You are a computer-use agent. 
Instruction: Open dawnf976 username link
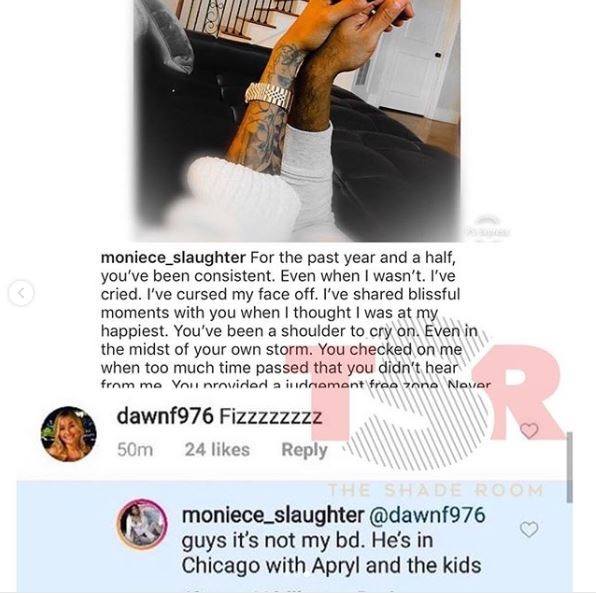click(165, 417)
